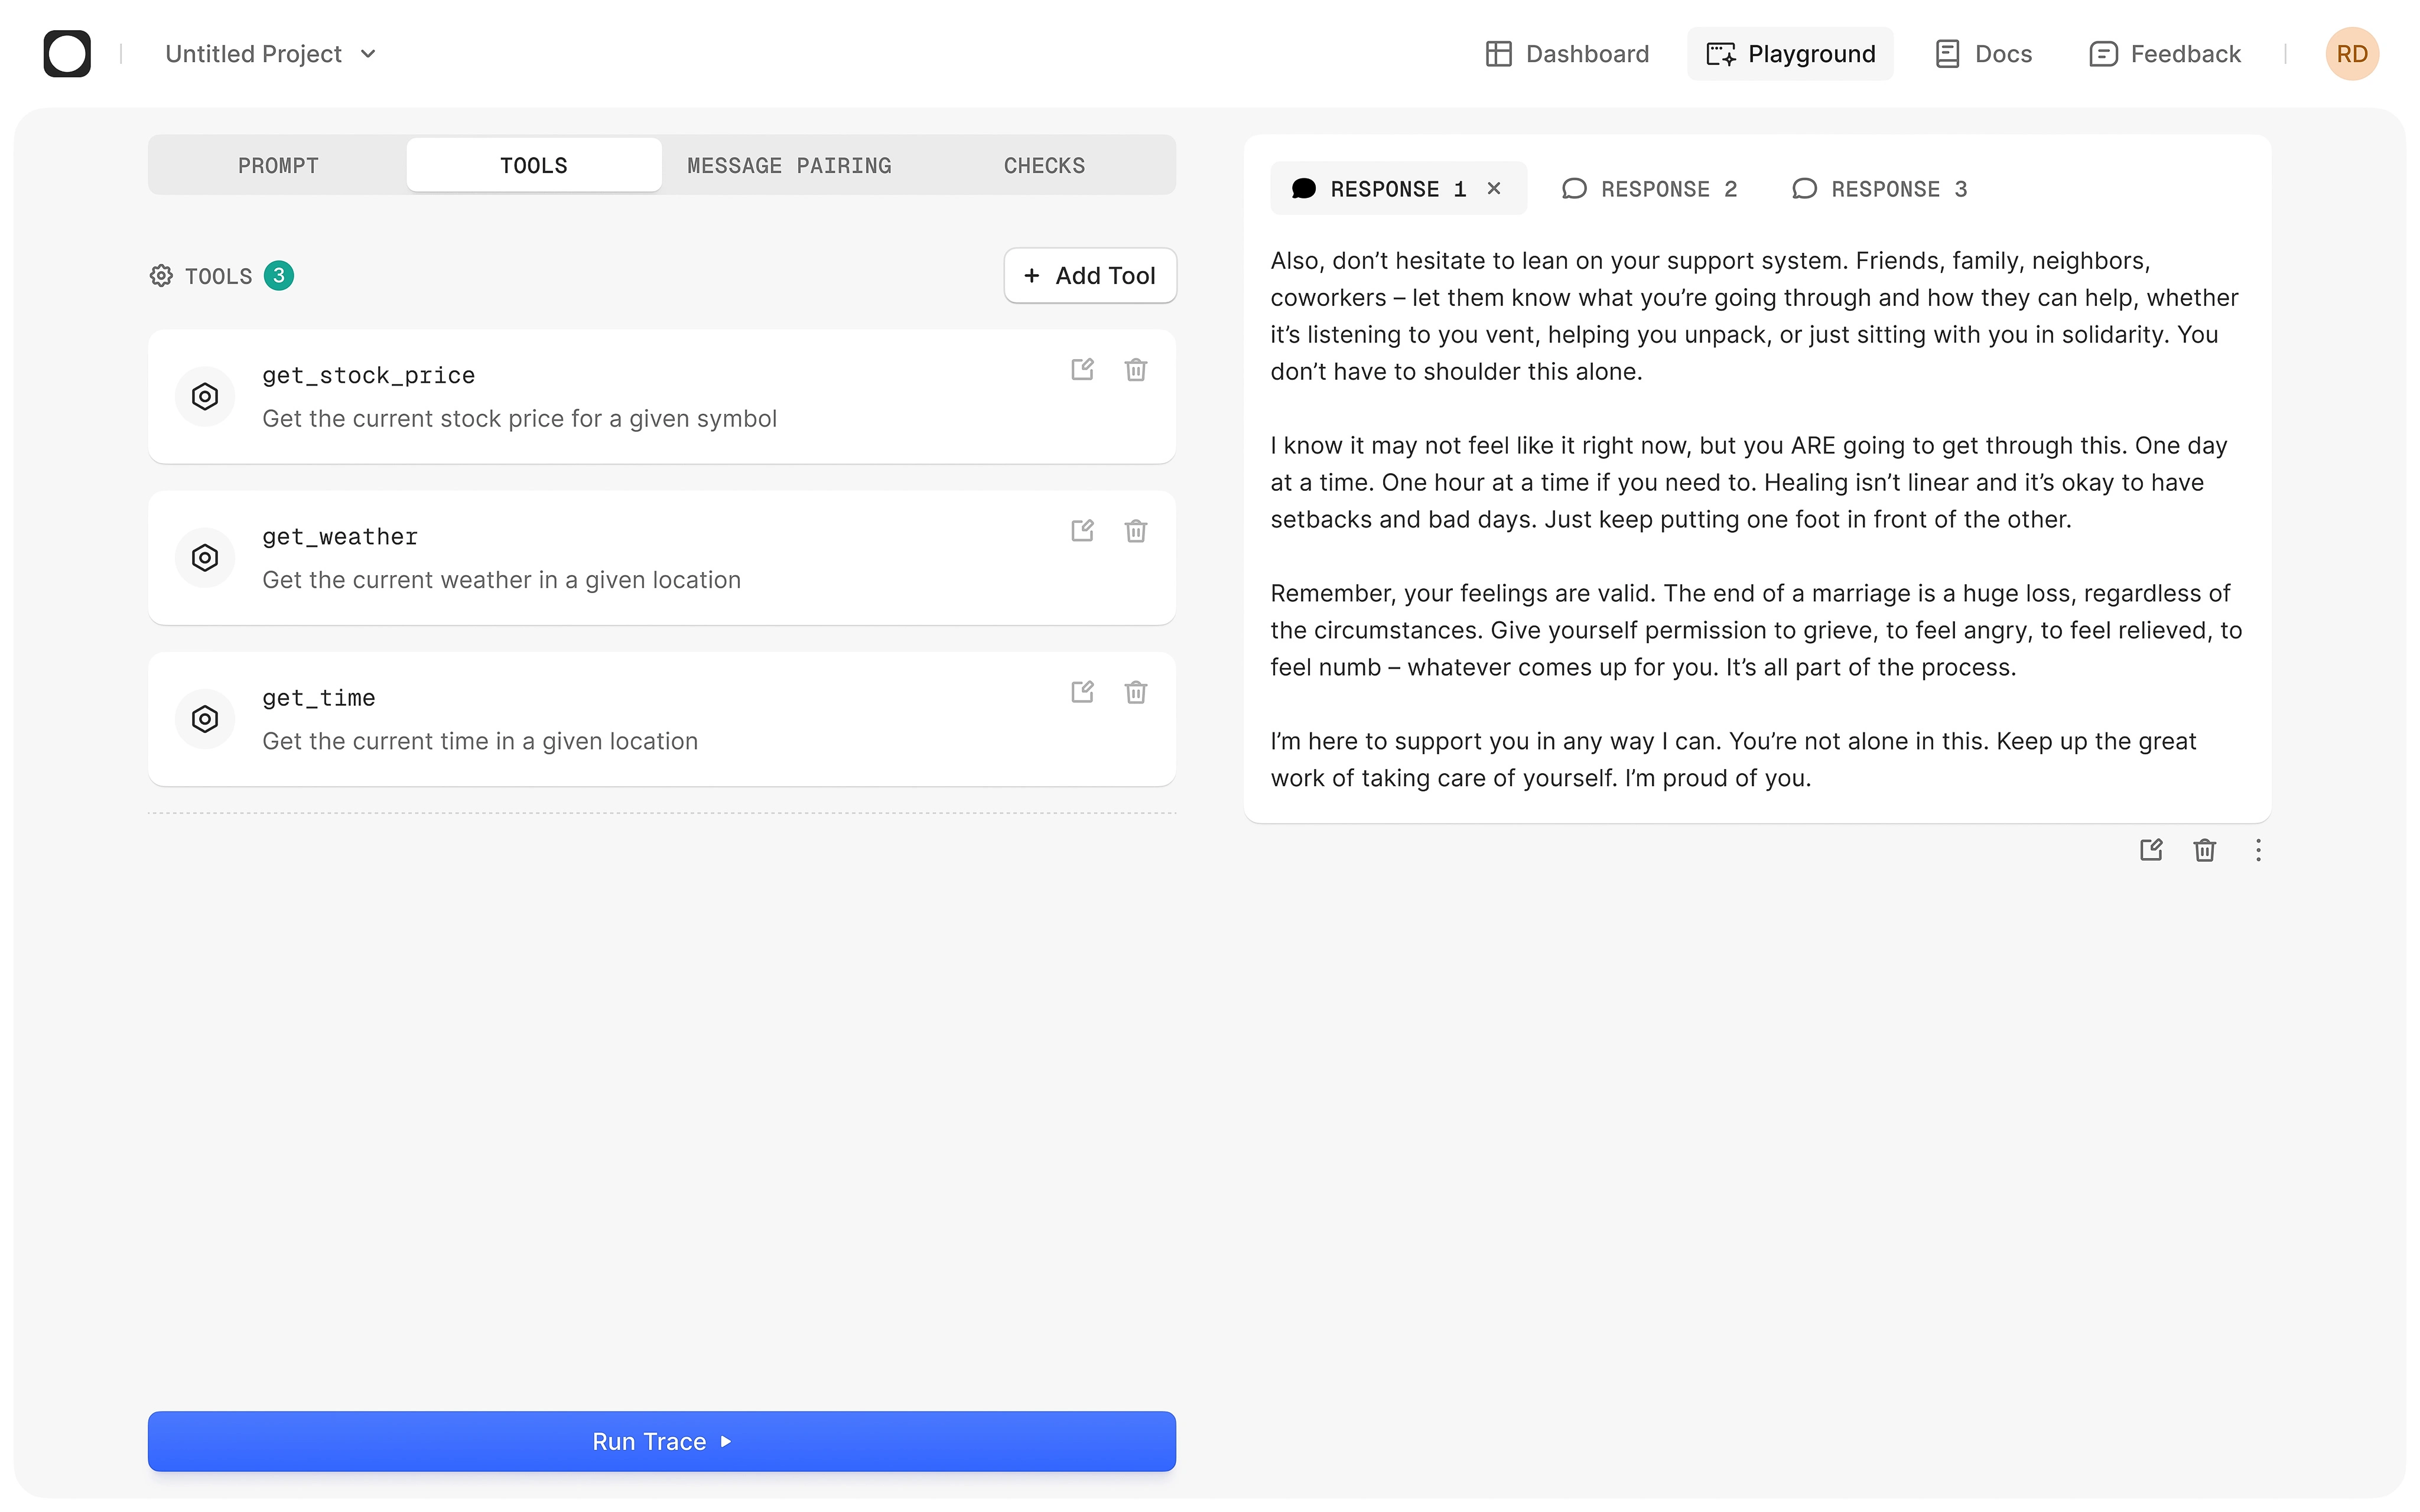
Task: Edit the get_stock_price tool
Action: pyautogui.click(x=1082, y=369)
